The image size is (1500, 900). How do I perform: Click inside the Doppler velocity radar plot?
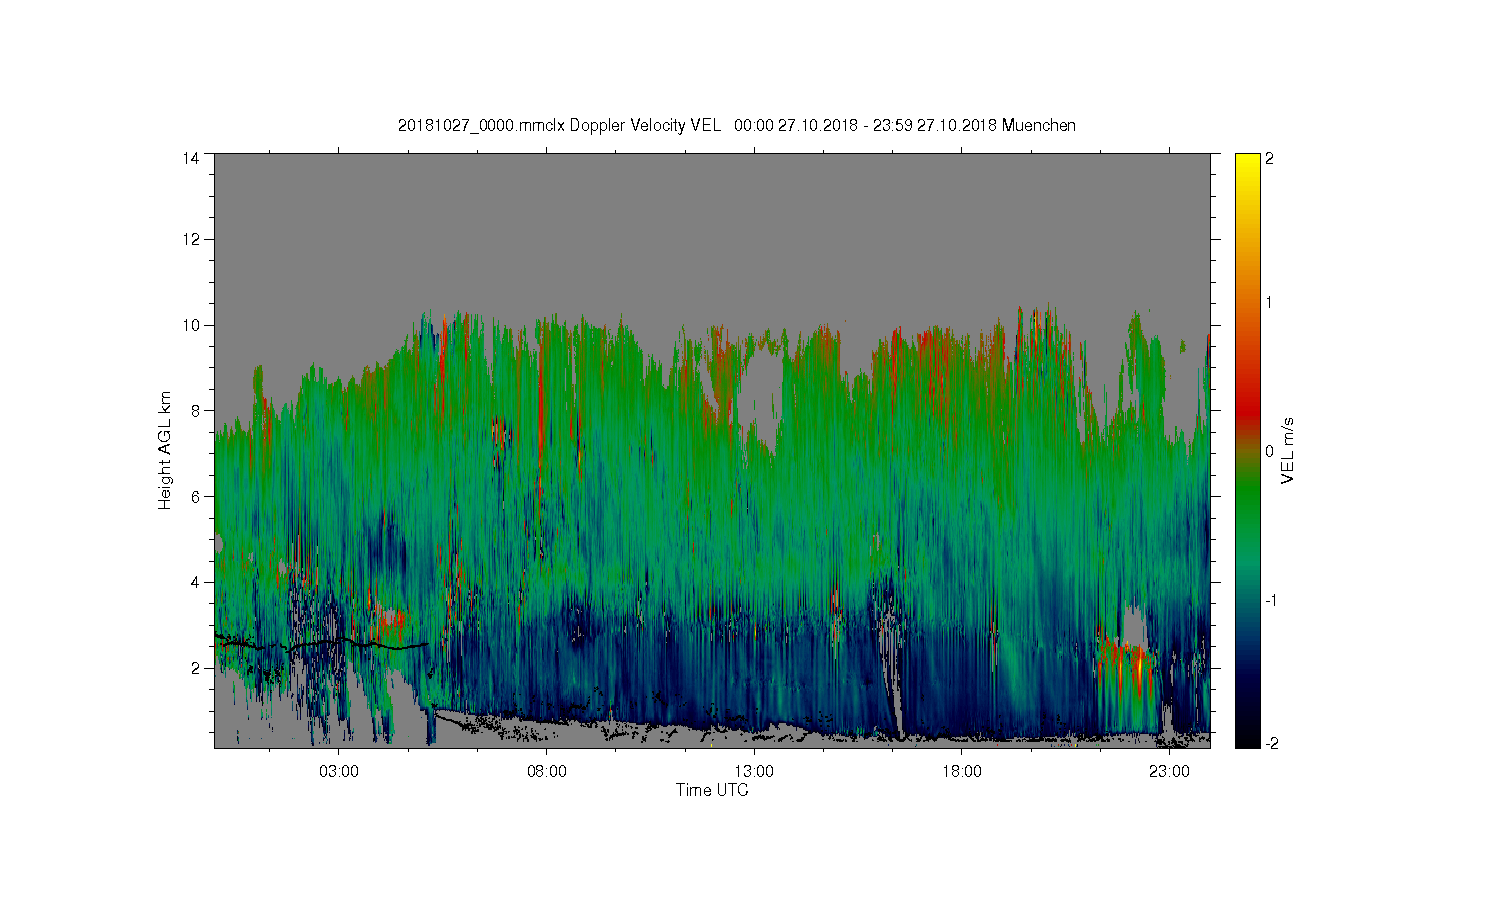pos(712,450)
